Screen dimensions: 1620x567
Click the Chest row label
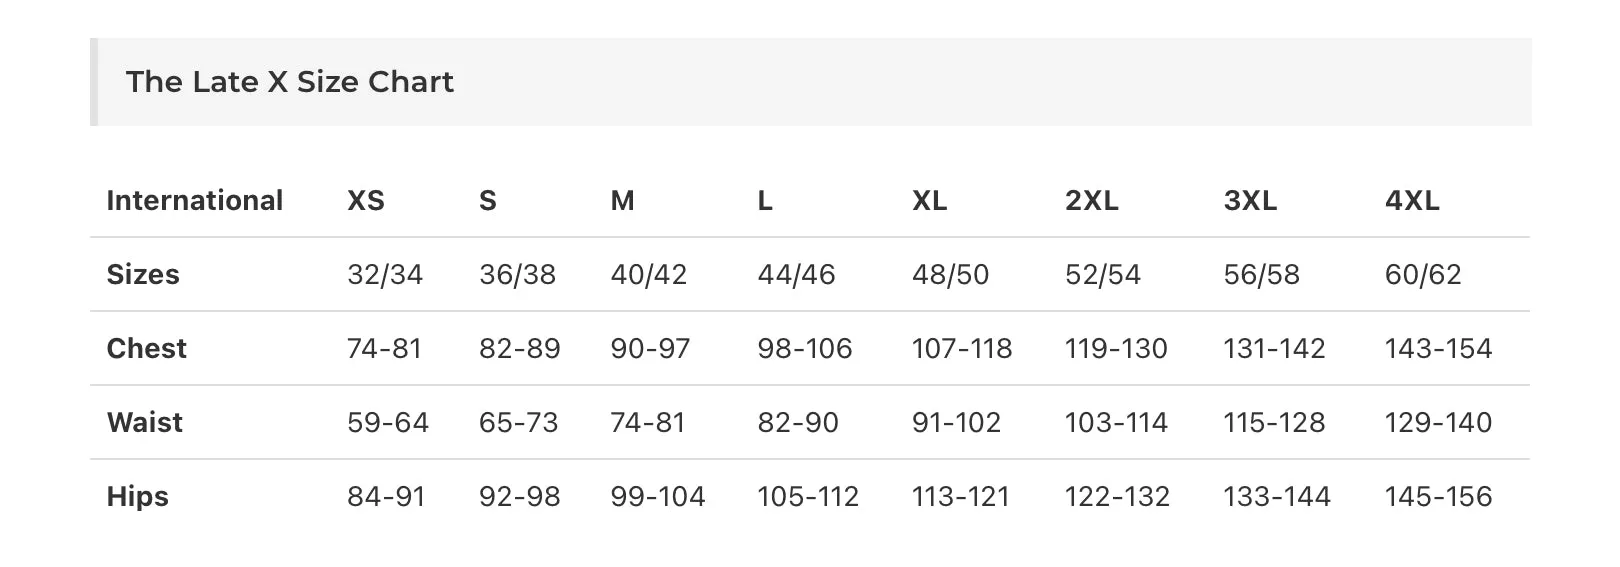coord(147,349)
